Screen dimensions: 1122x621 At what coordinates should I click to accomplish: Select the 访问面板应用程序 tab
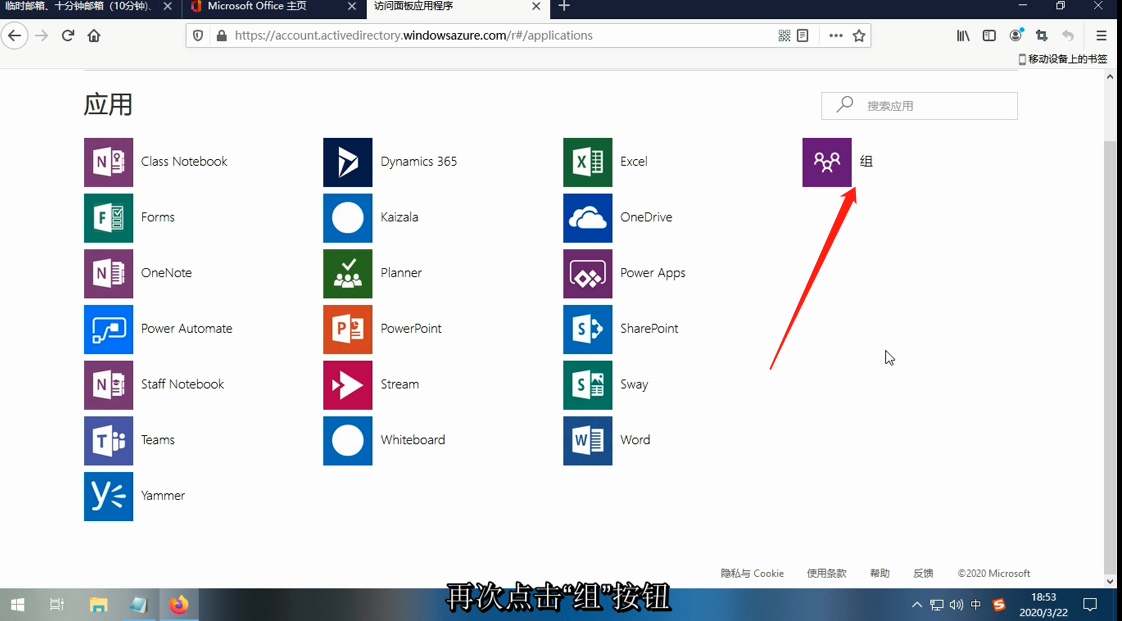point(457,6)
